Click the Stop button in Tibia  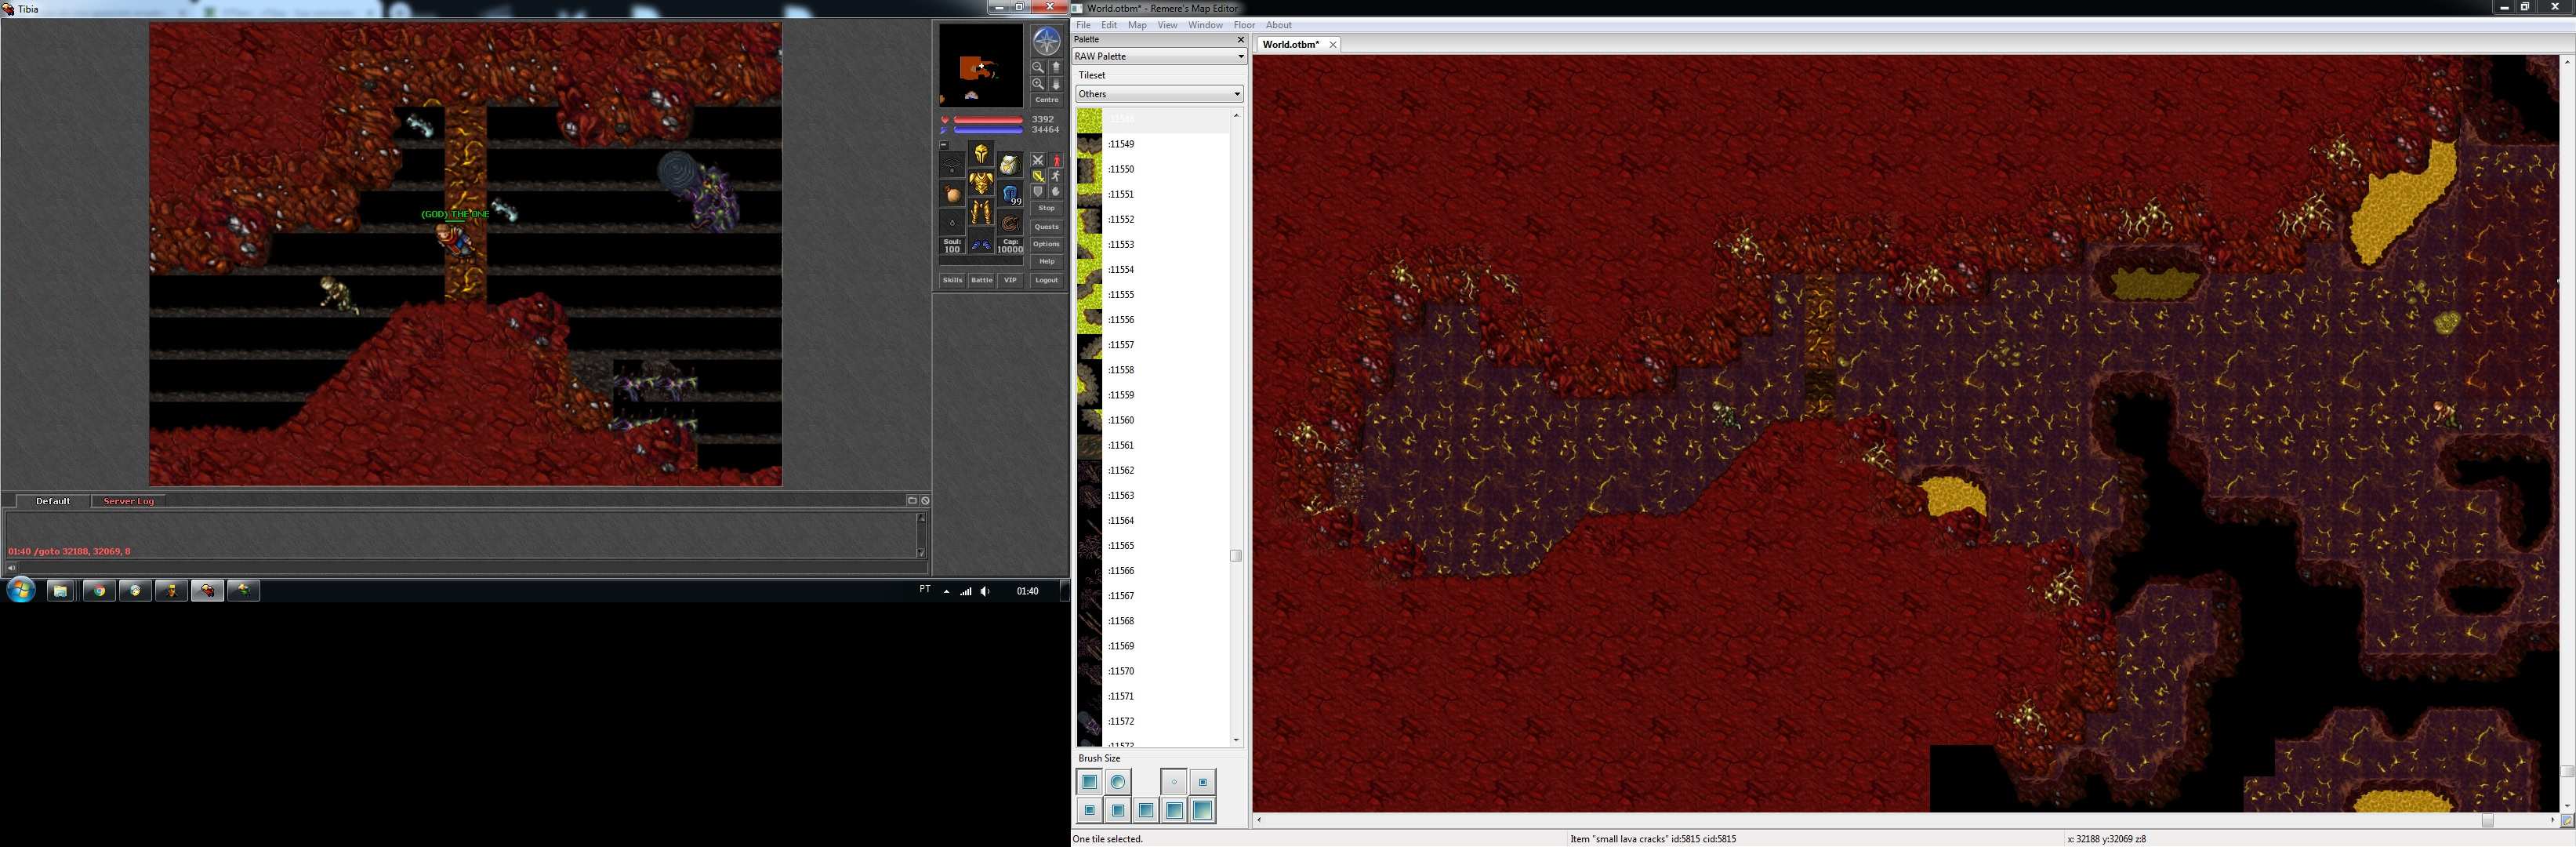coord(1047,209)
